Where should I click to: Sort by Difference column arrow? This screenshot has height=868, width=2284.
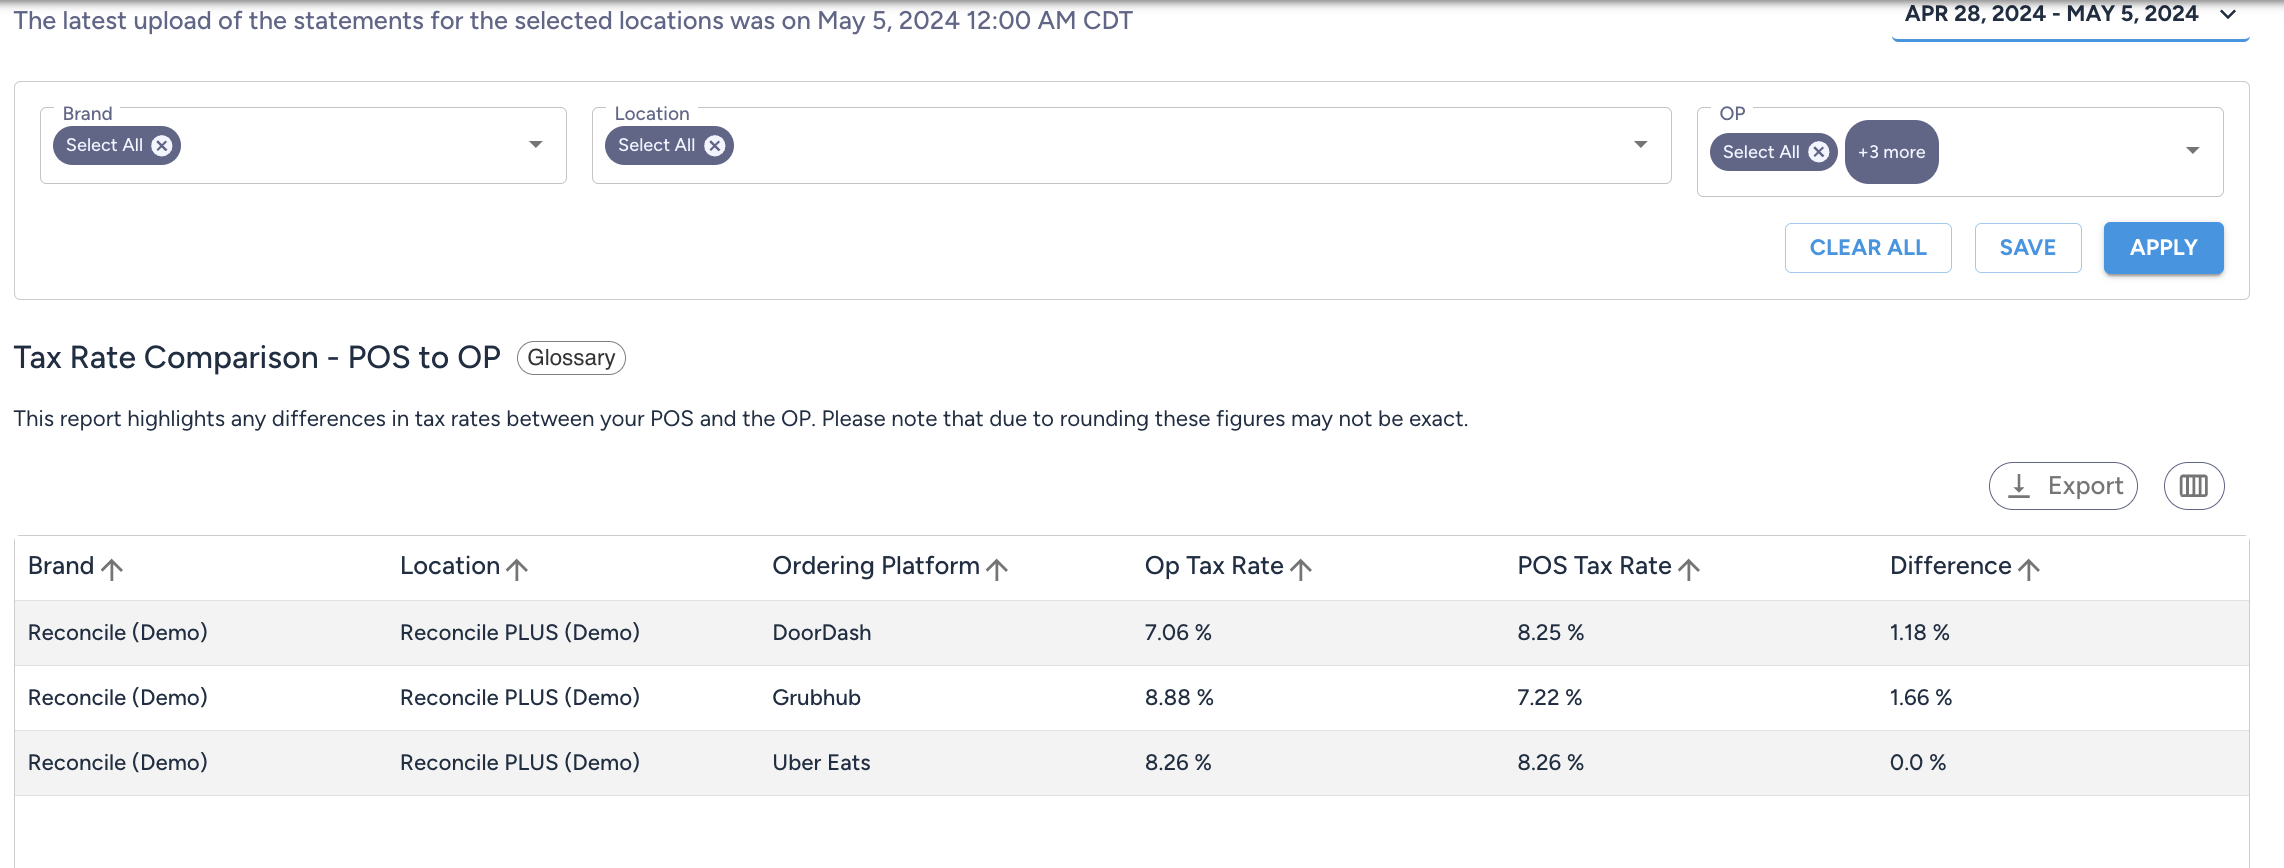point(2029,569)
